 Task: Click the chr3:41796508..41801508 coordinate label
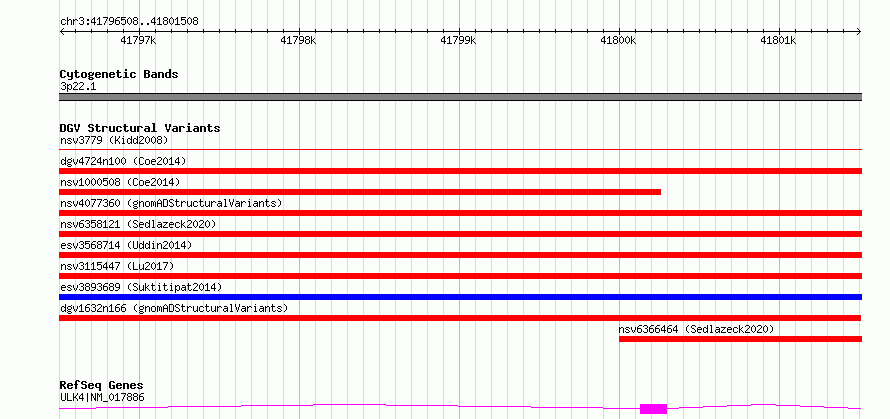pyautogui.click(x=129, y=22)
